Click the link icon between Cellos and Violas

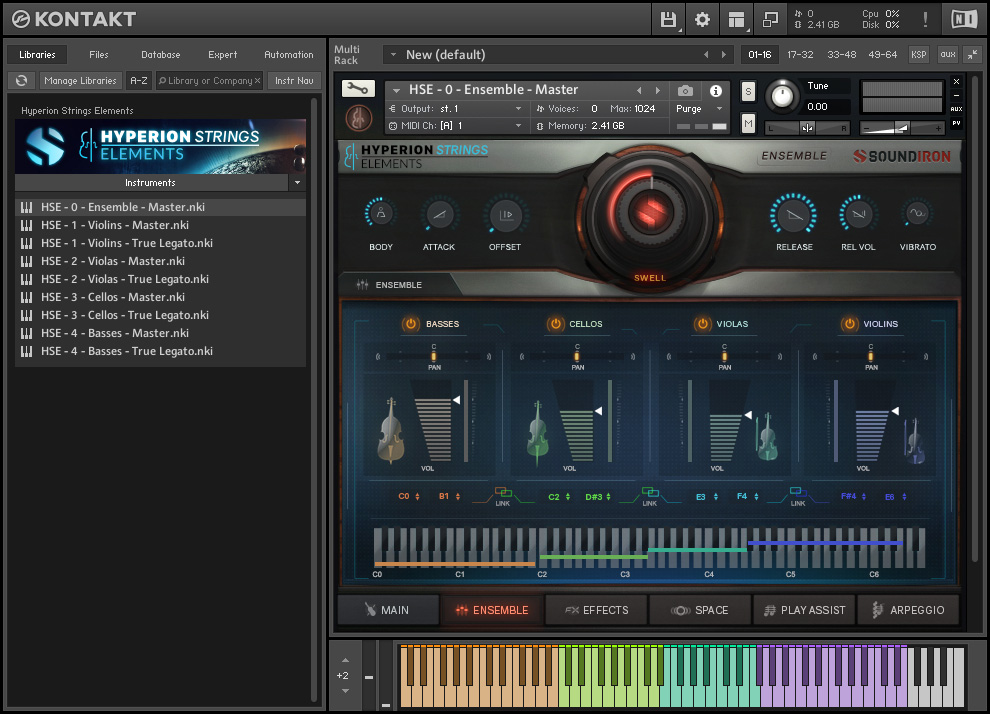(x=650, y=492)
